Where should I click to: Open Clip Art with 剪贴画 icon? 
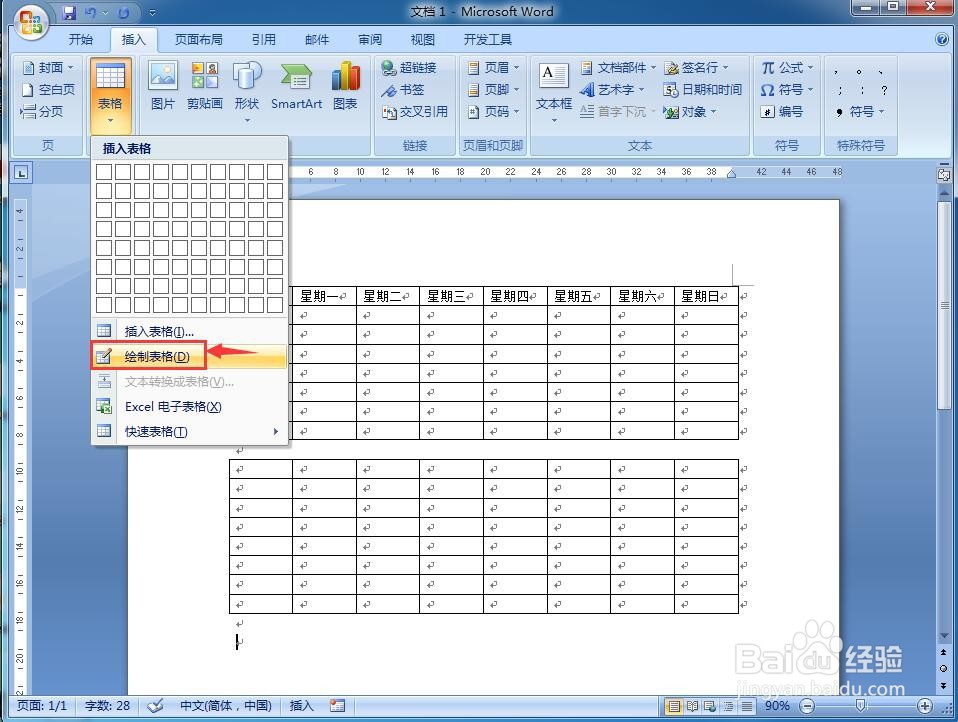[204, 85]
